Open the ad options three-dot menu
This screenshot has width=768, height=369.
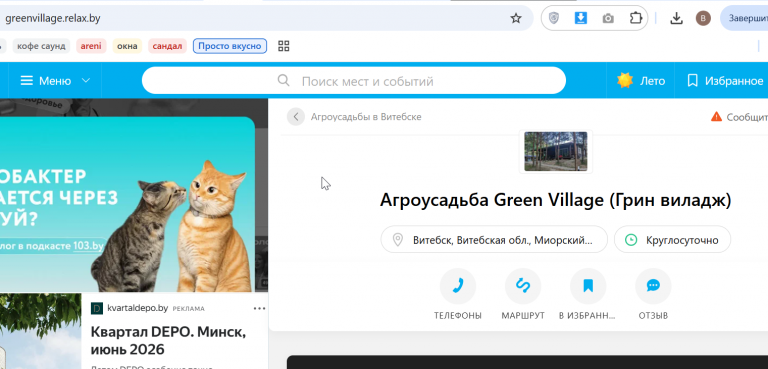(x=259, y=308)
